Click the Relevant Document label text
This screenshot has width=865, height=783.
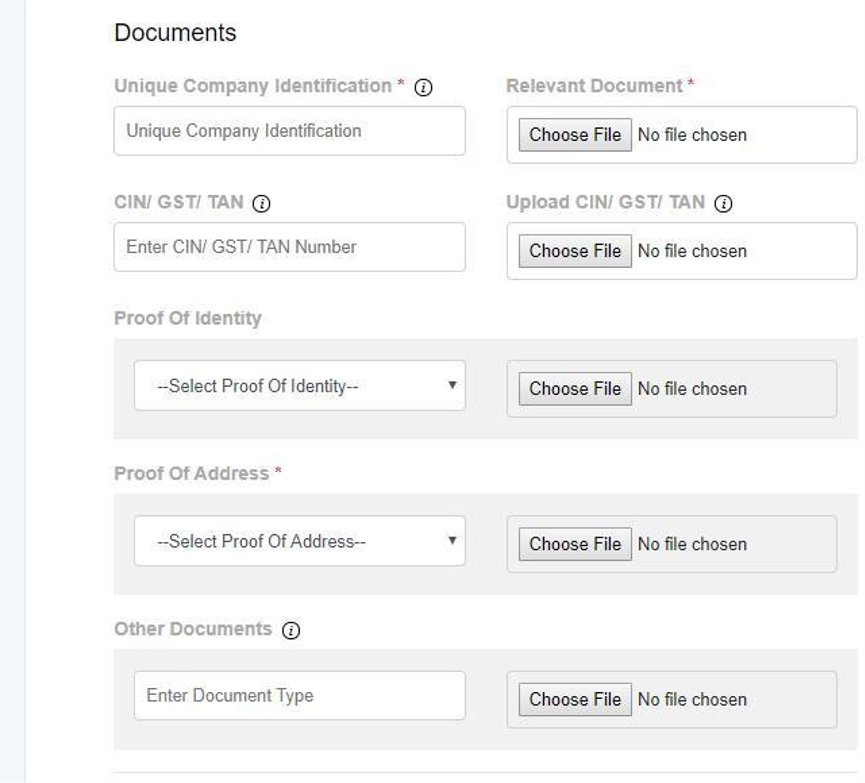pos(594,86)
